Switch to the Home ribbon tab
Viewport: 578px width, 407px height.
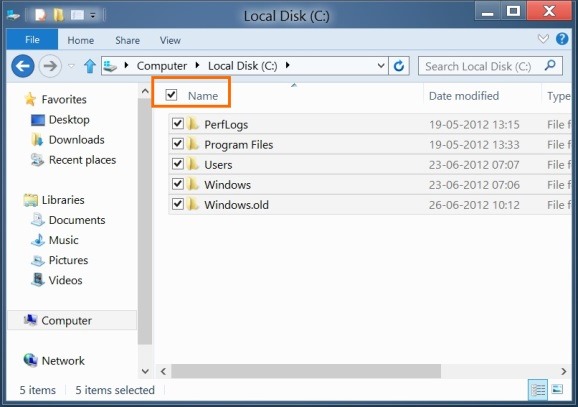tap(80, 40)
